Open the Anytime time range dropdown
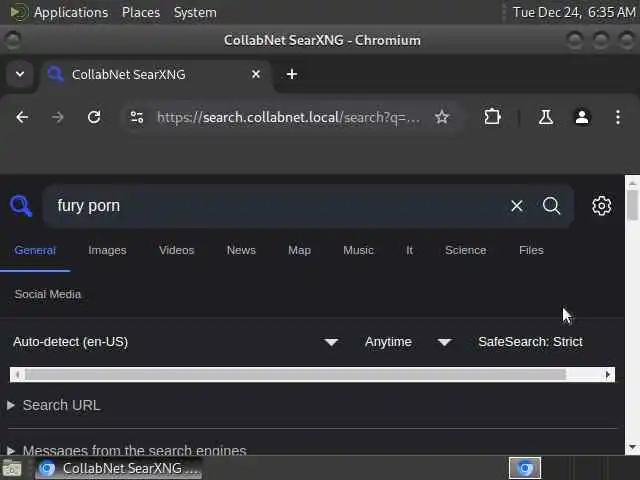The height and width of the screenshot is (480, 640). 408,342
